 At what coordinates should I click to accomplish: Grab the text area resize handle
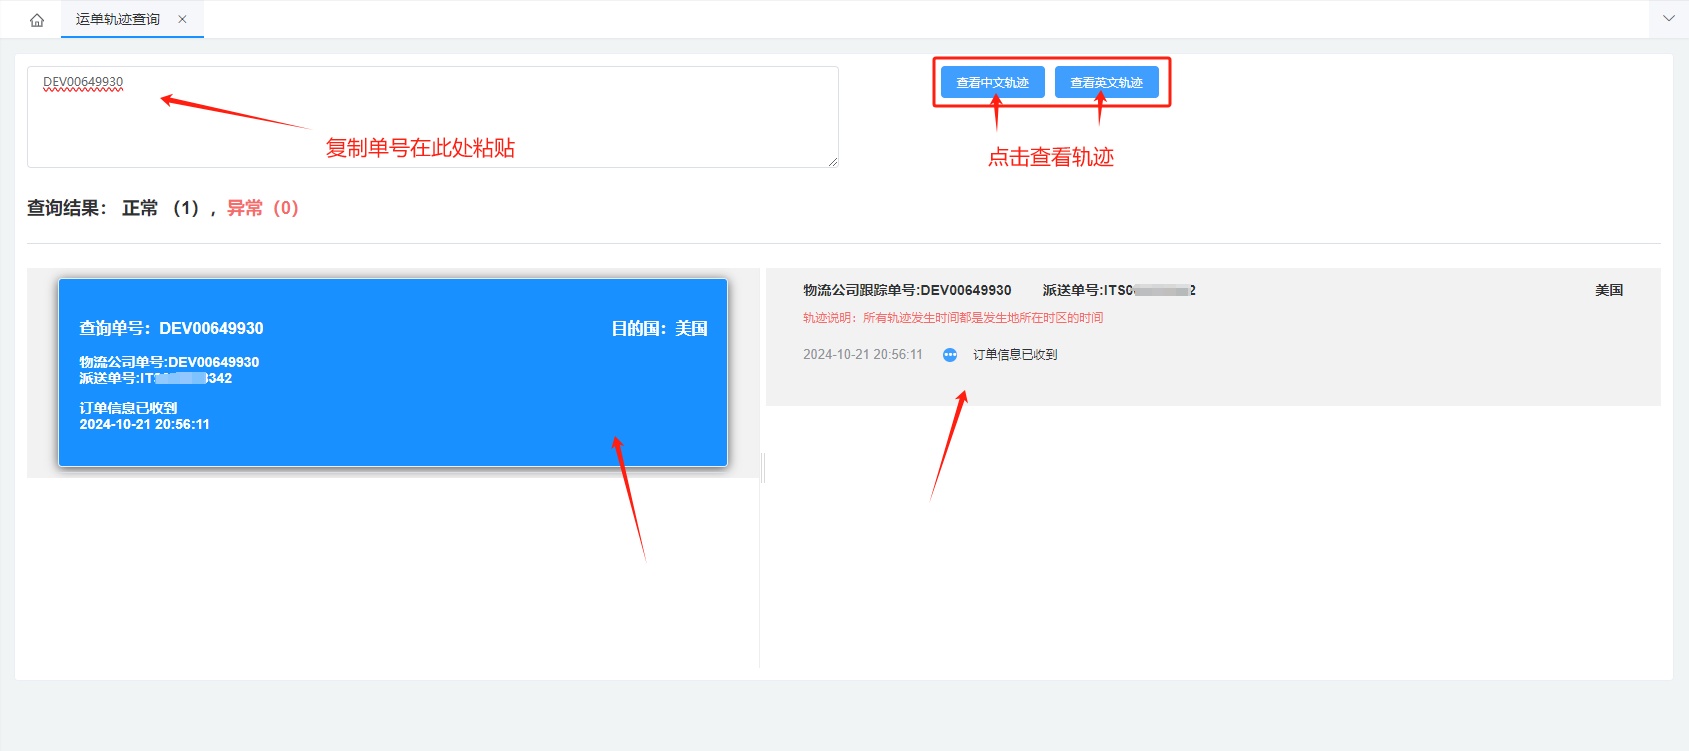pyautogui.click(x=832, y=162)
